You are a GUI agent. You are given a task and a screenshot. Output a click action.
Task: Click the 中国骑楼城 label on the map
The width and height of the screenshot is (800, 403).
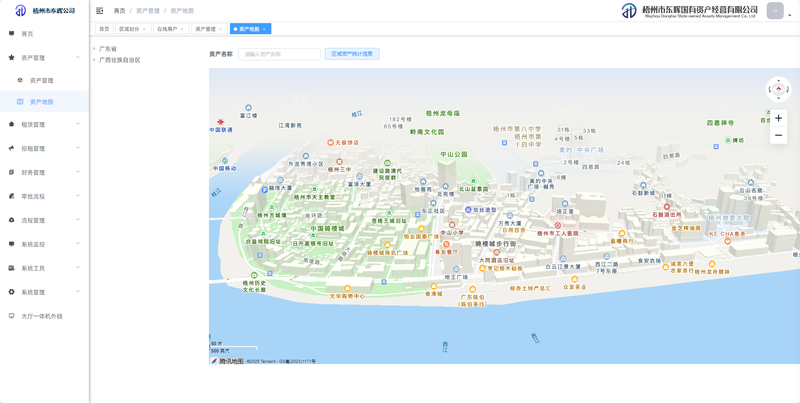coord(327,229)
